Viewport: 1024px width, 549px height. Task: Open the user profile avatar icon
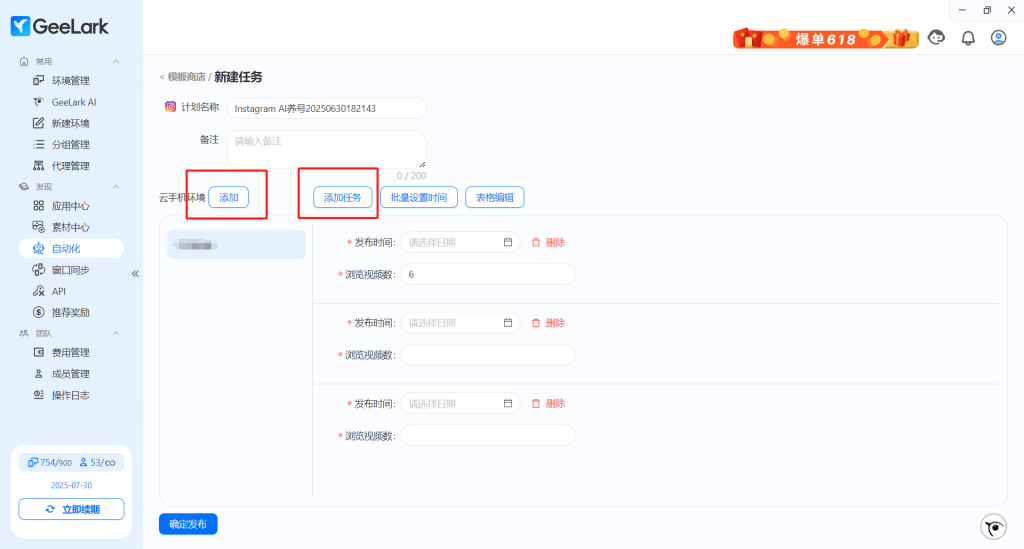[998, 38]
